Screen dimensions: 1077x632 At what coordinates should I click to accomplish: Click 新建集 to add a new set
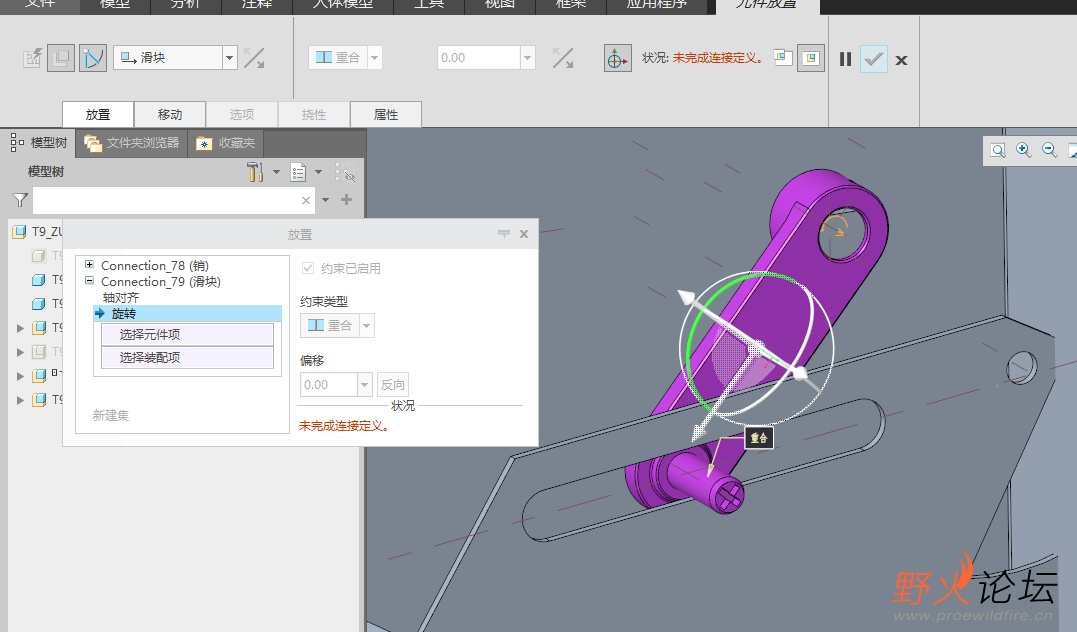pyautogui.click(x=111, y=416)
